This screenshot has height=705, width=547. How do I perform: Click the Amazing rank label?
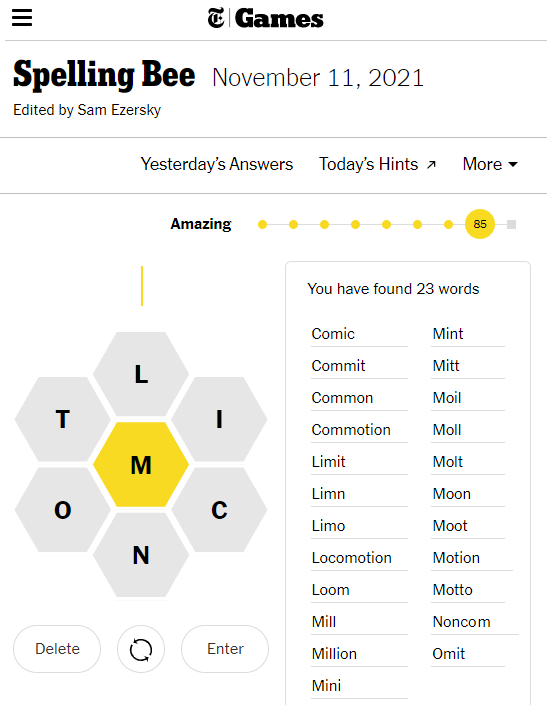(x=201, y=224)
